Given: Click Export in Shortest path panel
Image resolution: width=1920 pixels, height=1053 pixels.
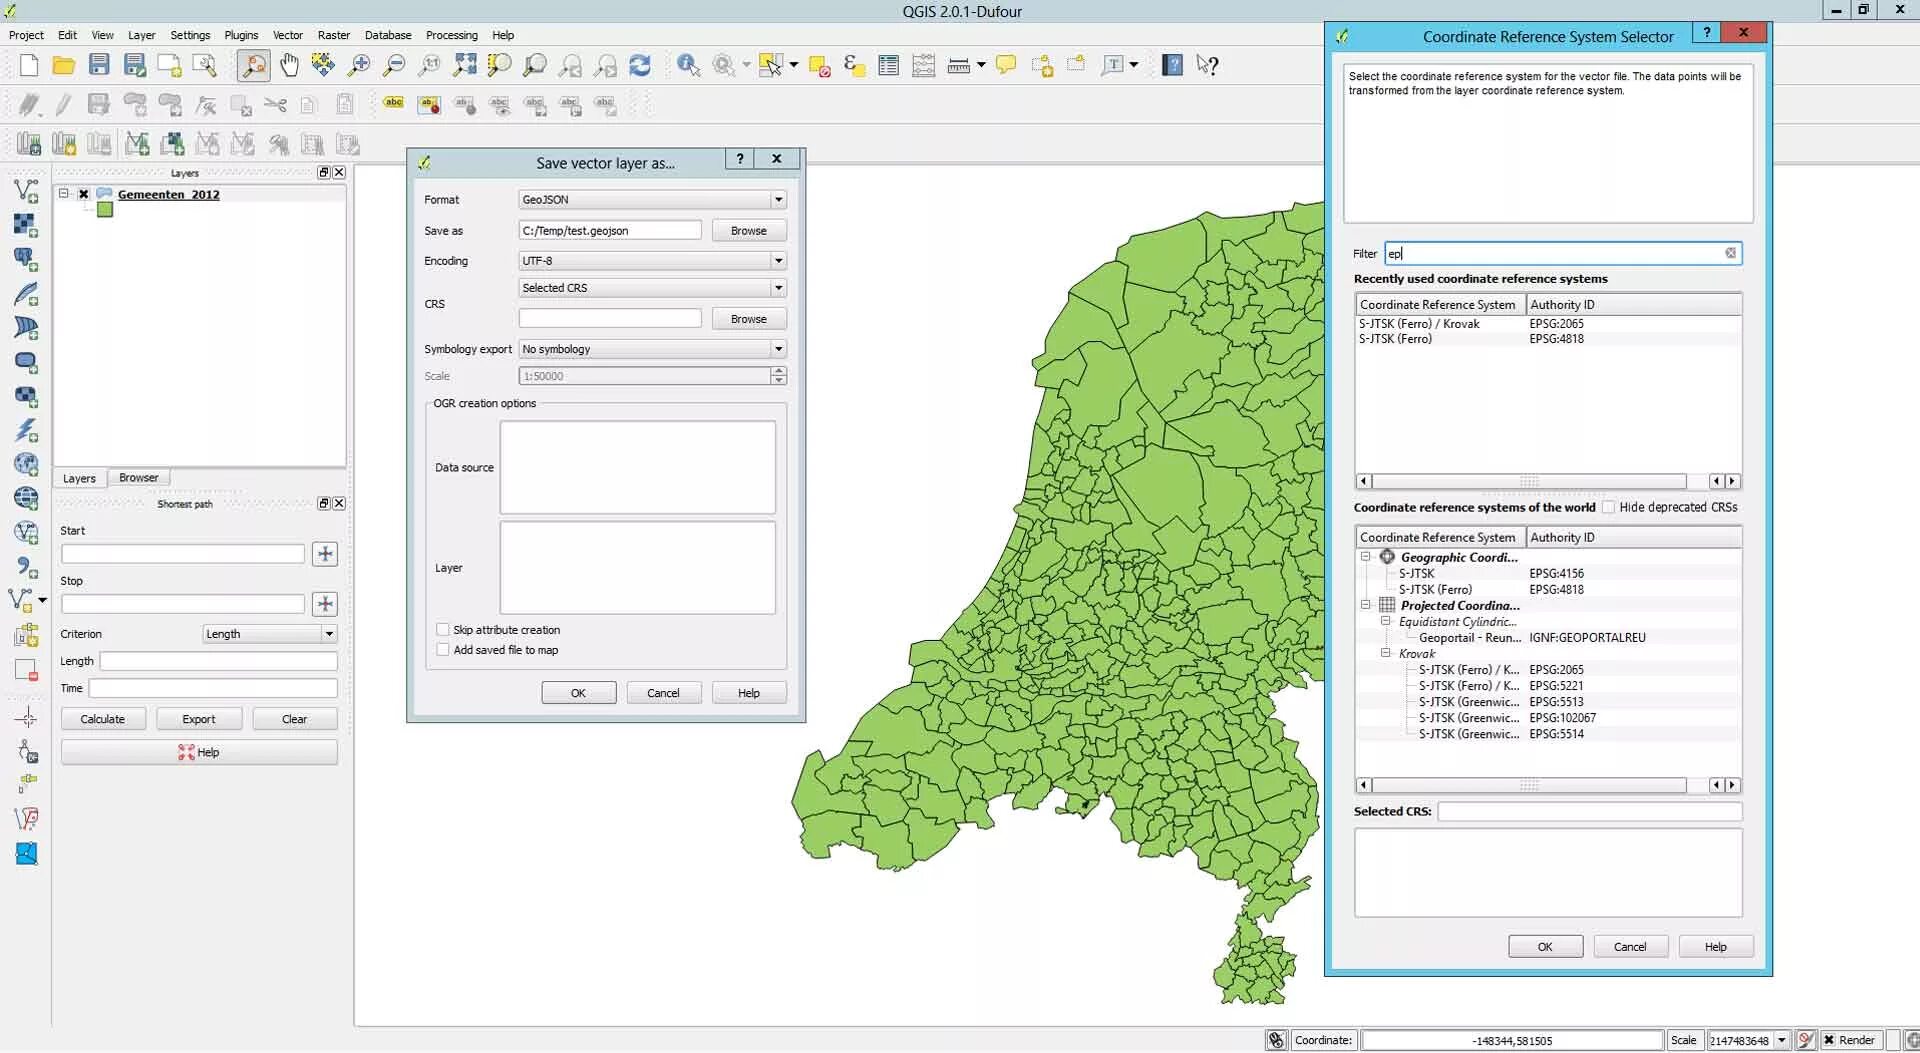Looking at the screenshot, I should click(199, 719).
